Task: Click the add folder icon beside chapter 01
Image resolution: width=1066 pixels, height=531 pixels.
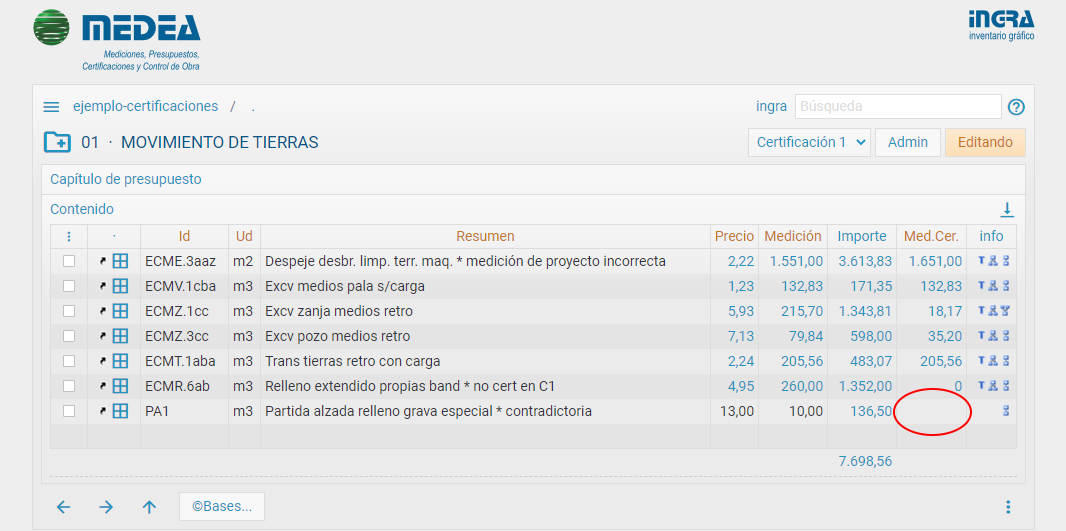Action: pyautogui.click(x=57, y=142)
